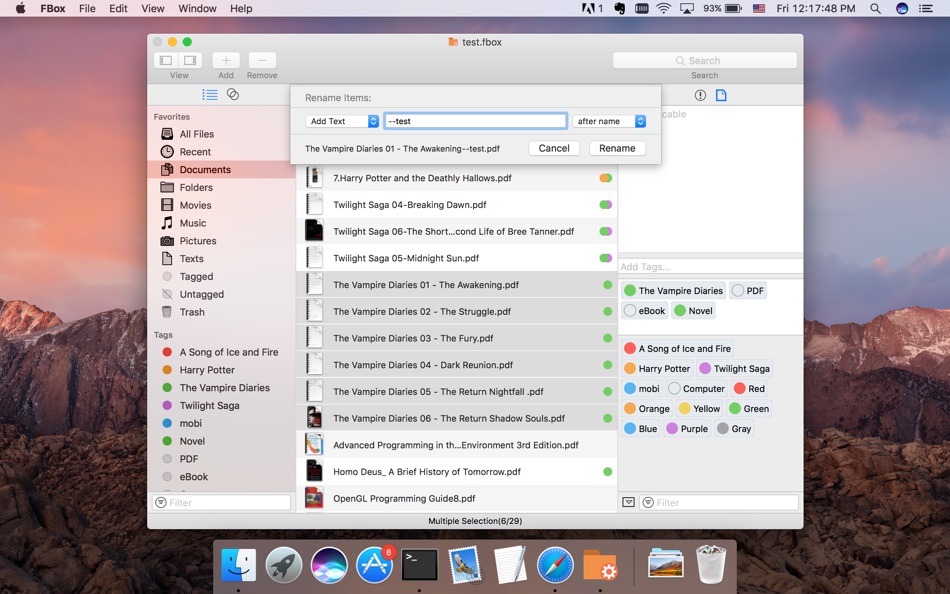Open the after name position dropdown
The height and width of the screenshot is (594, 950).
(x=609, y=121)
